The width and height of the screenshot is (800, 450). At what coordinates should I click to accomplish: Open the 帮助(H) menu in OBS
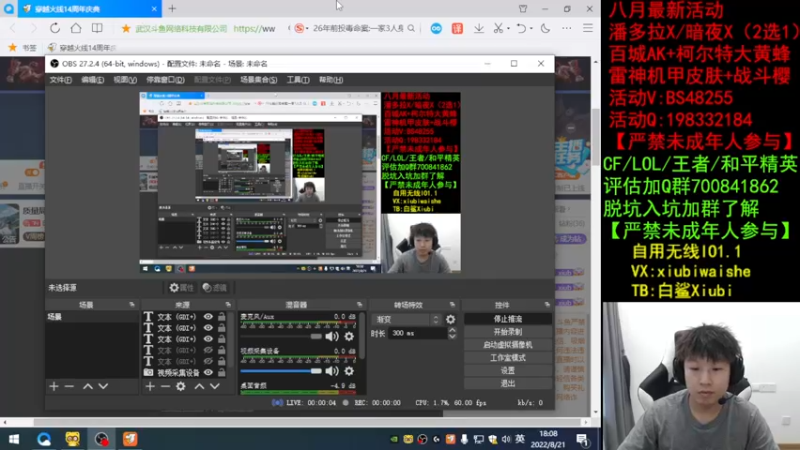coord(331,80)
